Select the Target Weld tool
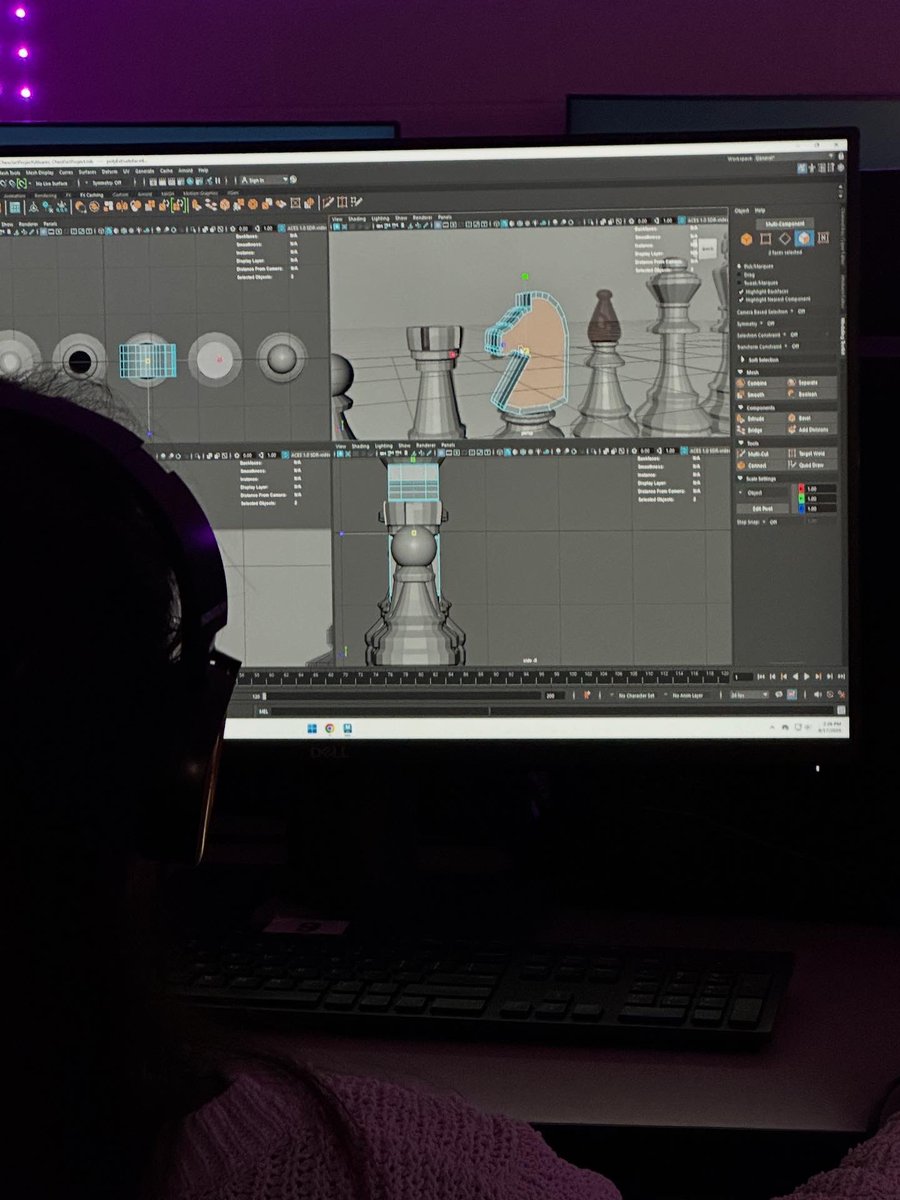The width and height of the screenshot is (900, 1200). pyautogui.click(x=812, y=454)
